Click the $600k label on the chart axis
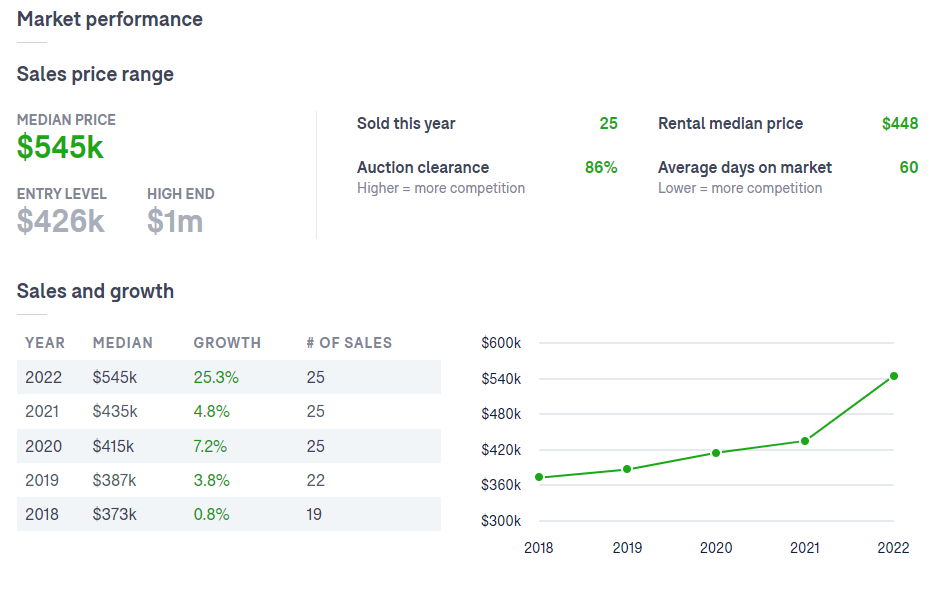Viewport: 941px width, 589px height. pyautogui.click(x=501, y=343)
